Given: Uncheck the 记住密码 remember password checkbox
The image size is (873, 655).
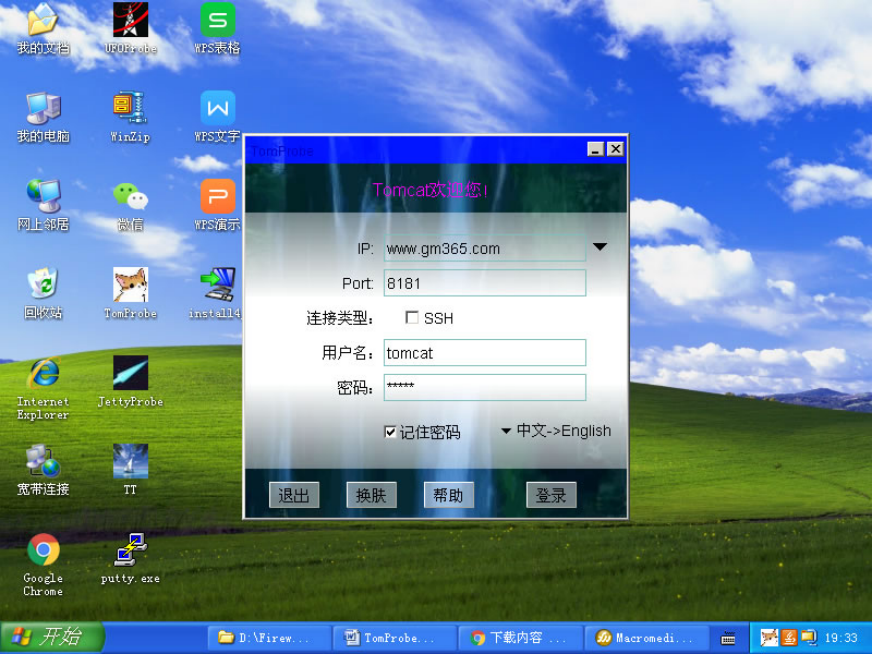Looking at the screenshot, I should 390,432.
